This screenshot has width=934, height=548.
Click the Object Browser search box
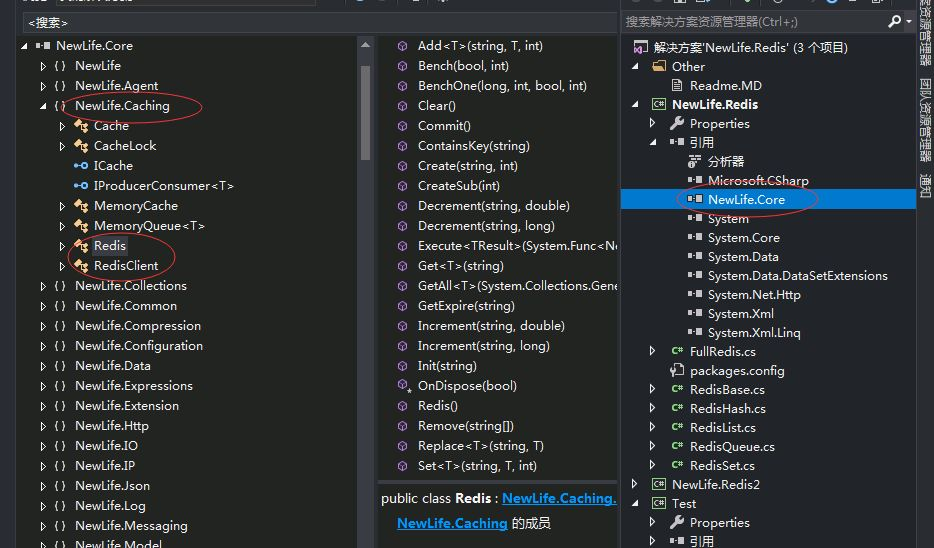pyautogui.click(x=319, y=23)
